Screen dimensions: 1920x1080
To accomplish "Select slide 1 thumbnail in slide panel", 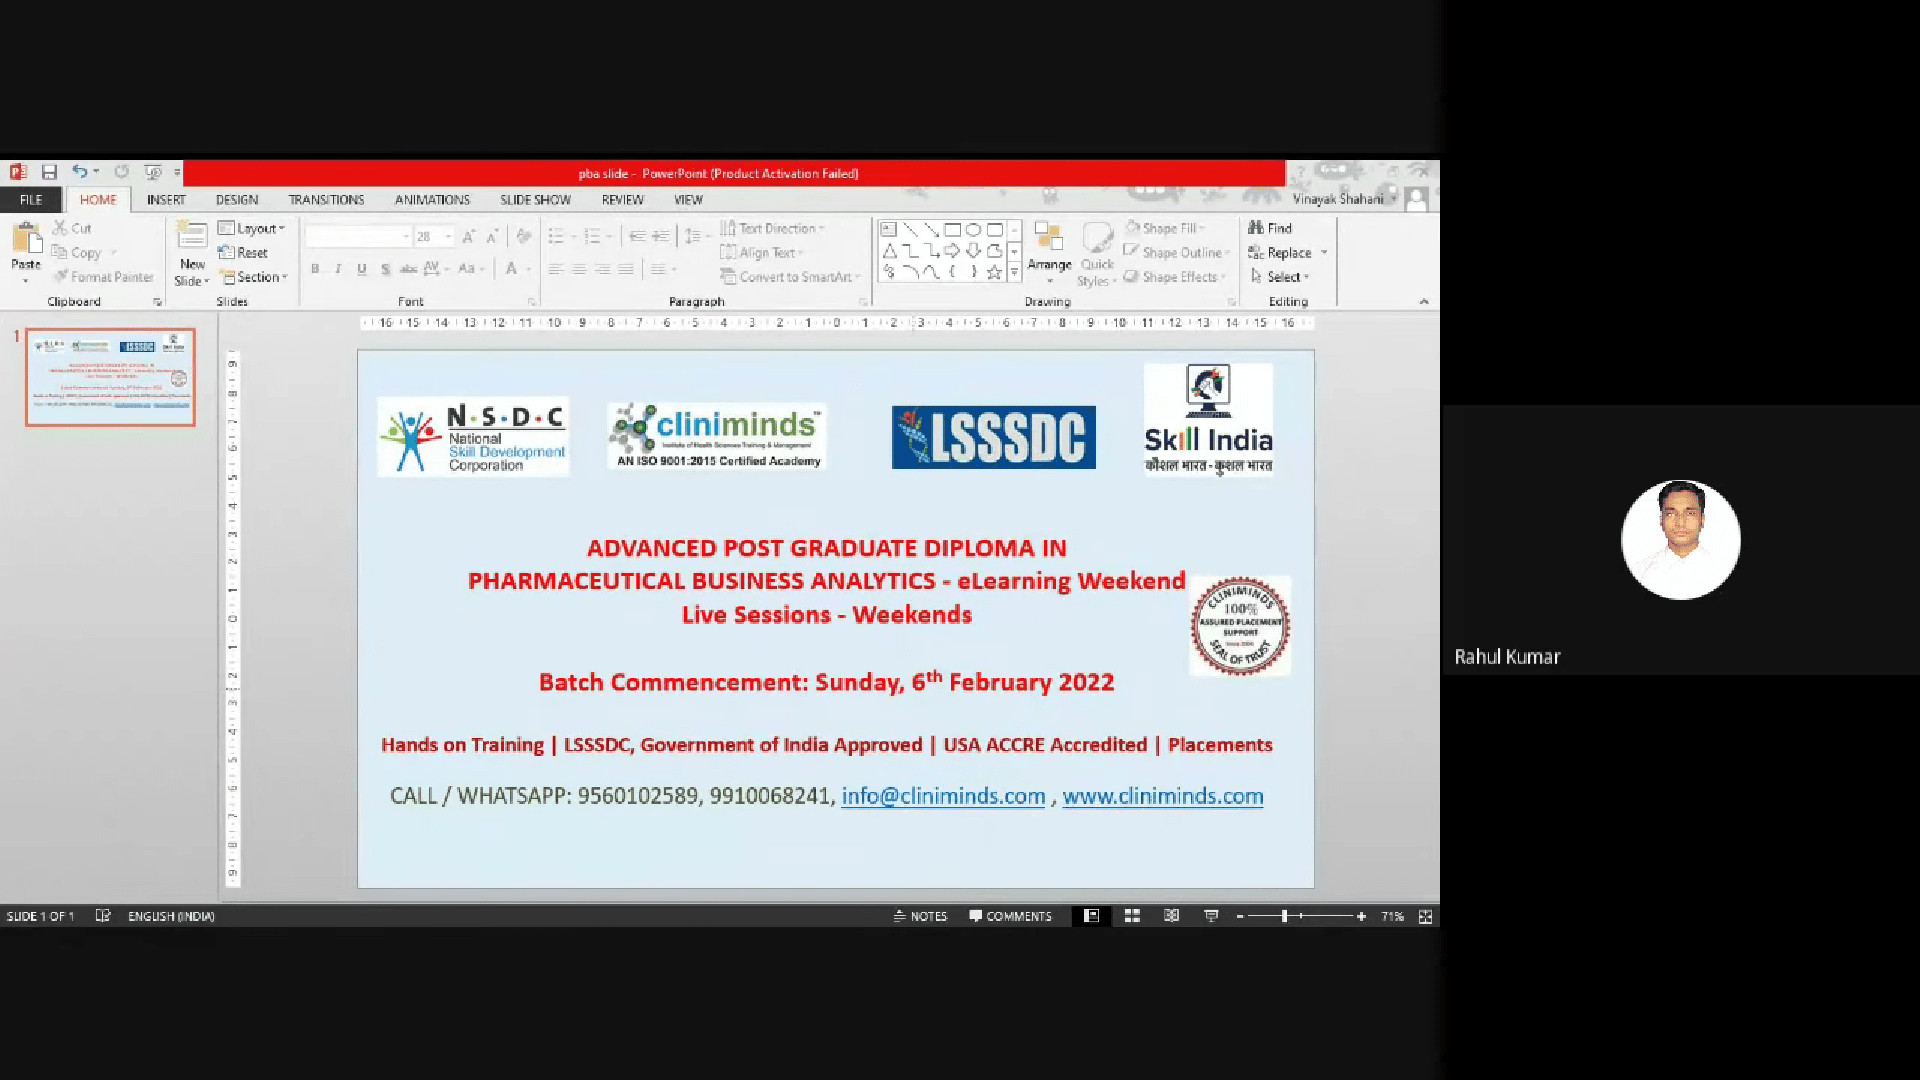I will 110,377.
